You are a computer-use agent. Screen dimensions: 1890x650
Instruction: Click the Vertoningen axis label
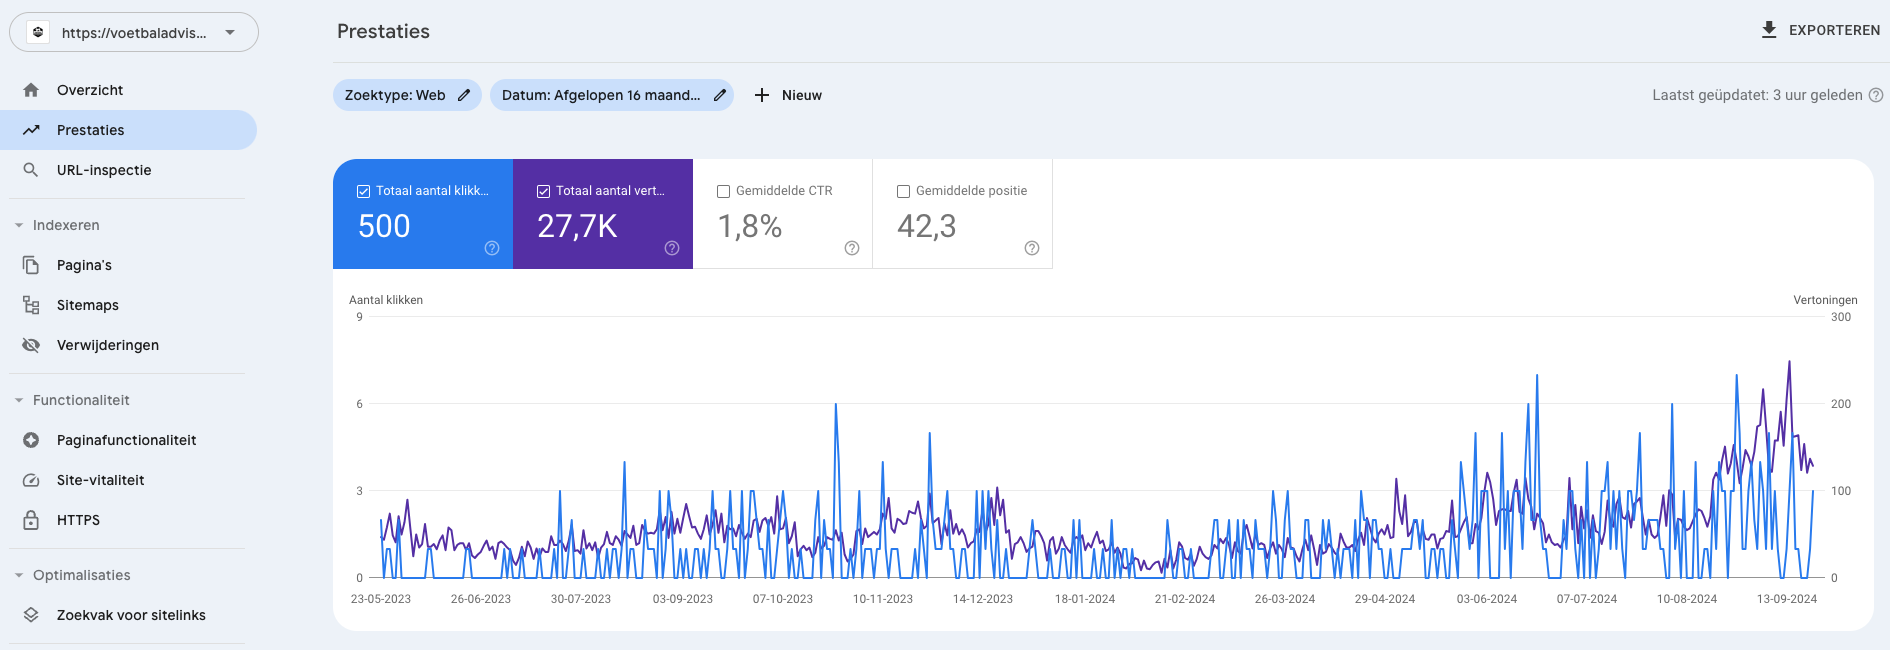[1825, 300]
